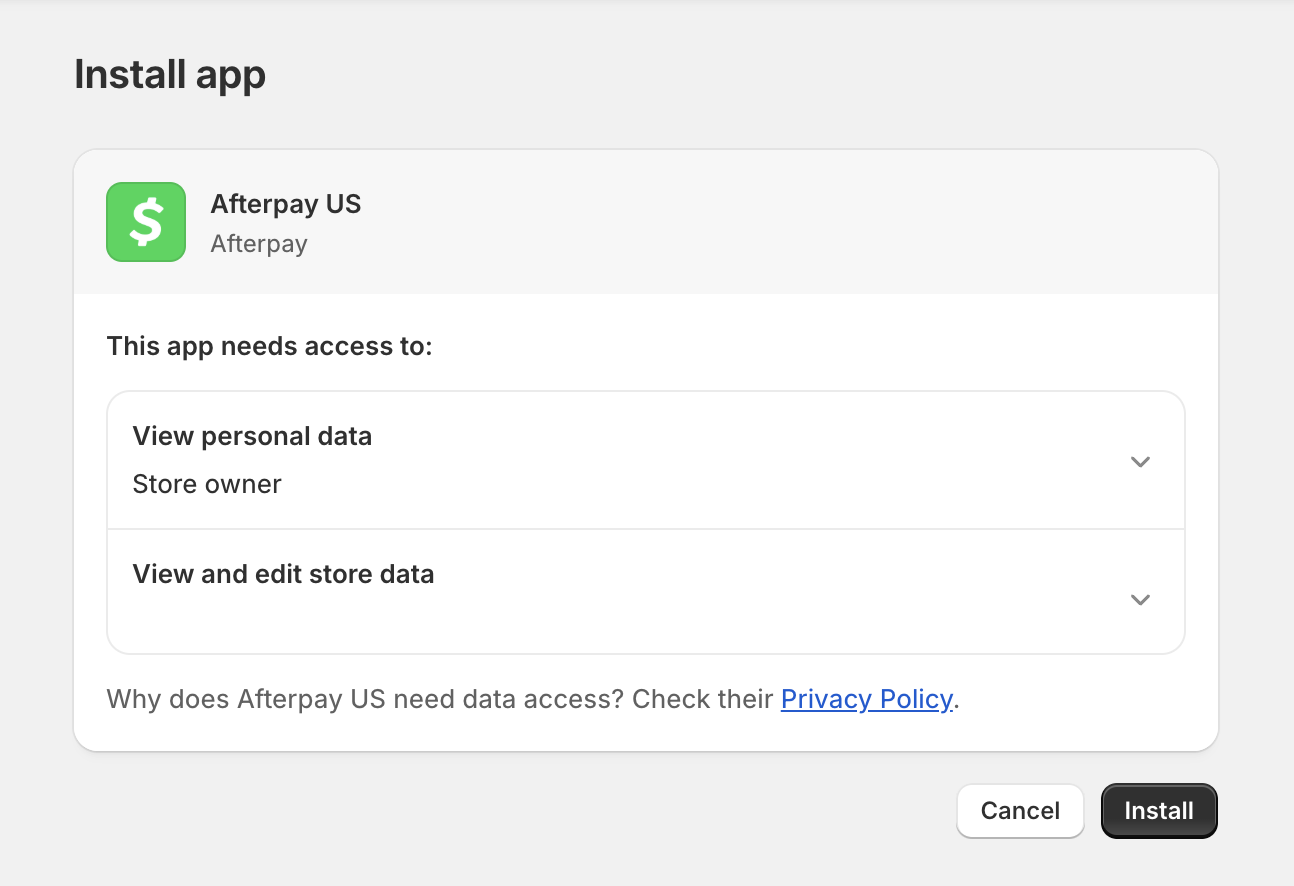Click the gray app header banner area
This screenshot has height=886, width=1294.
coord(700,222)
